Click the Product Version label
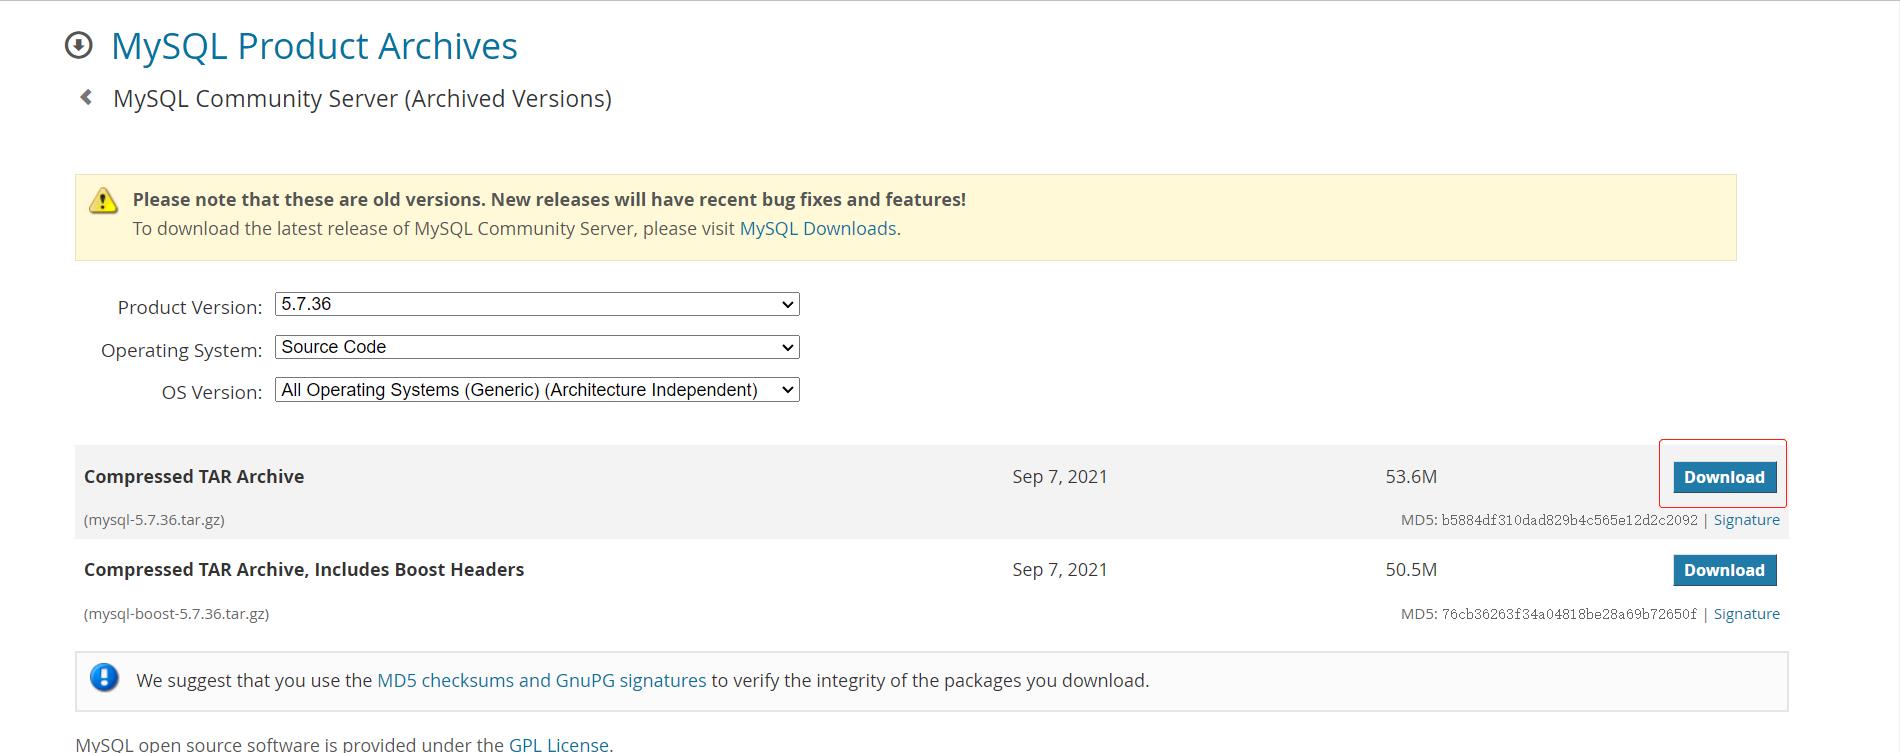Viewport: 1900px width, 753px height. 190,307
